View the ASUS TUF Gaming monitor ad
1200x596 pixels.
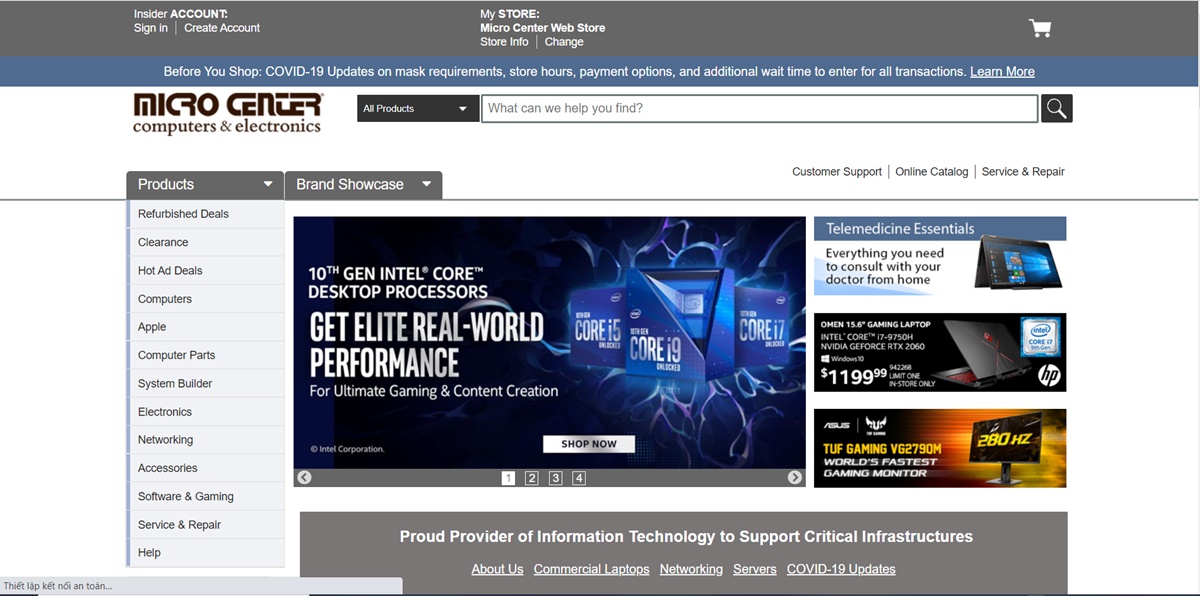939,448
